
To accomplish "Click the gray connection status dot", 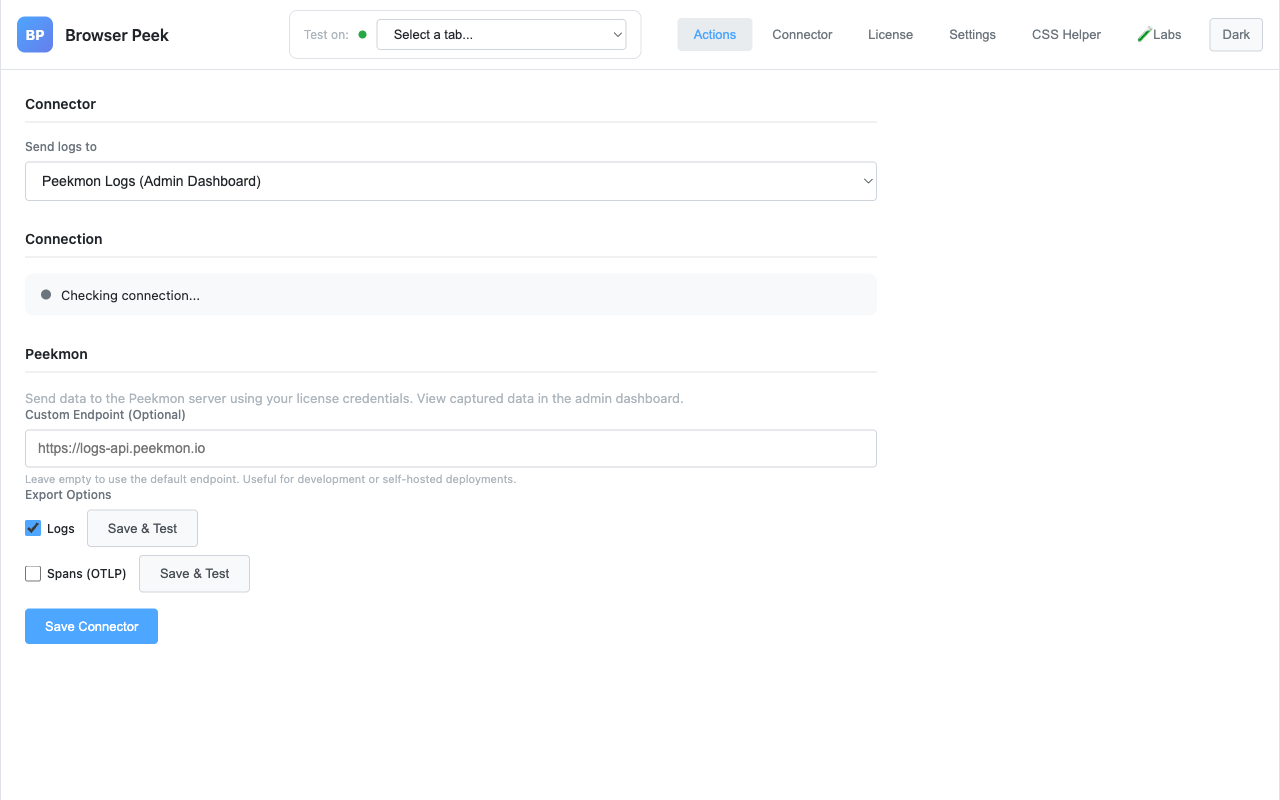I will point(46,295).
